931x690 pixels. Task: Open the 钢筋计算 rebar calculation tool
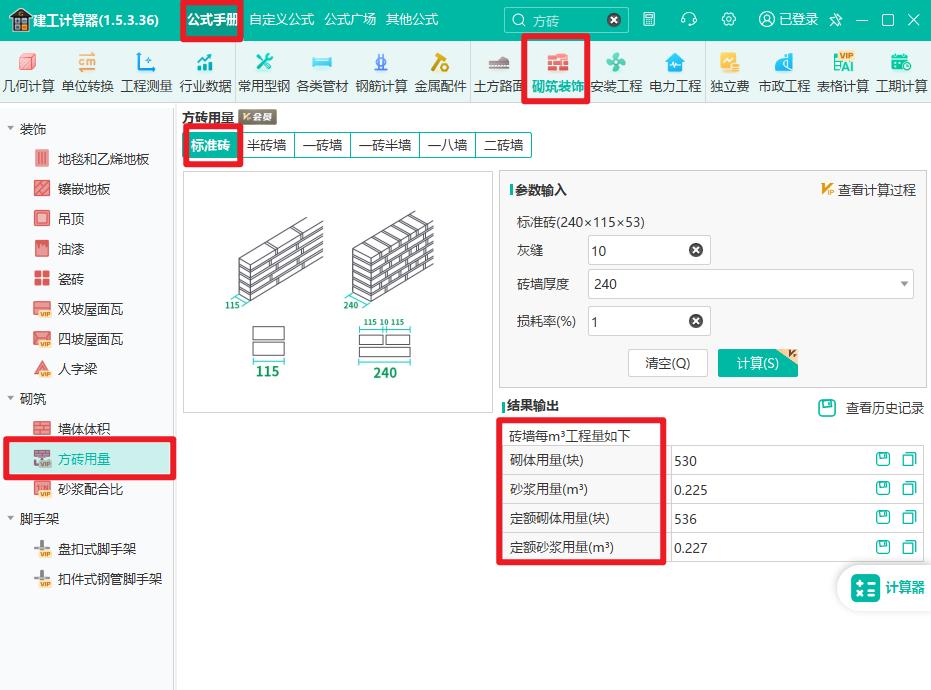(381, 72)
